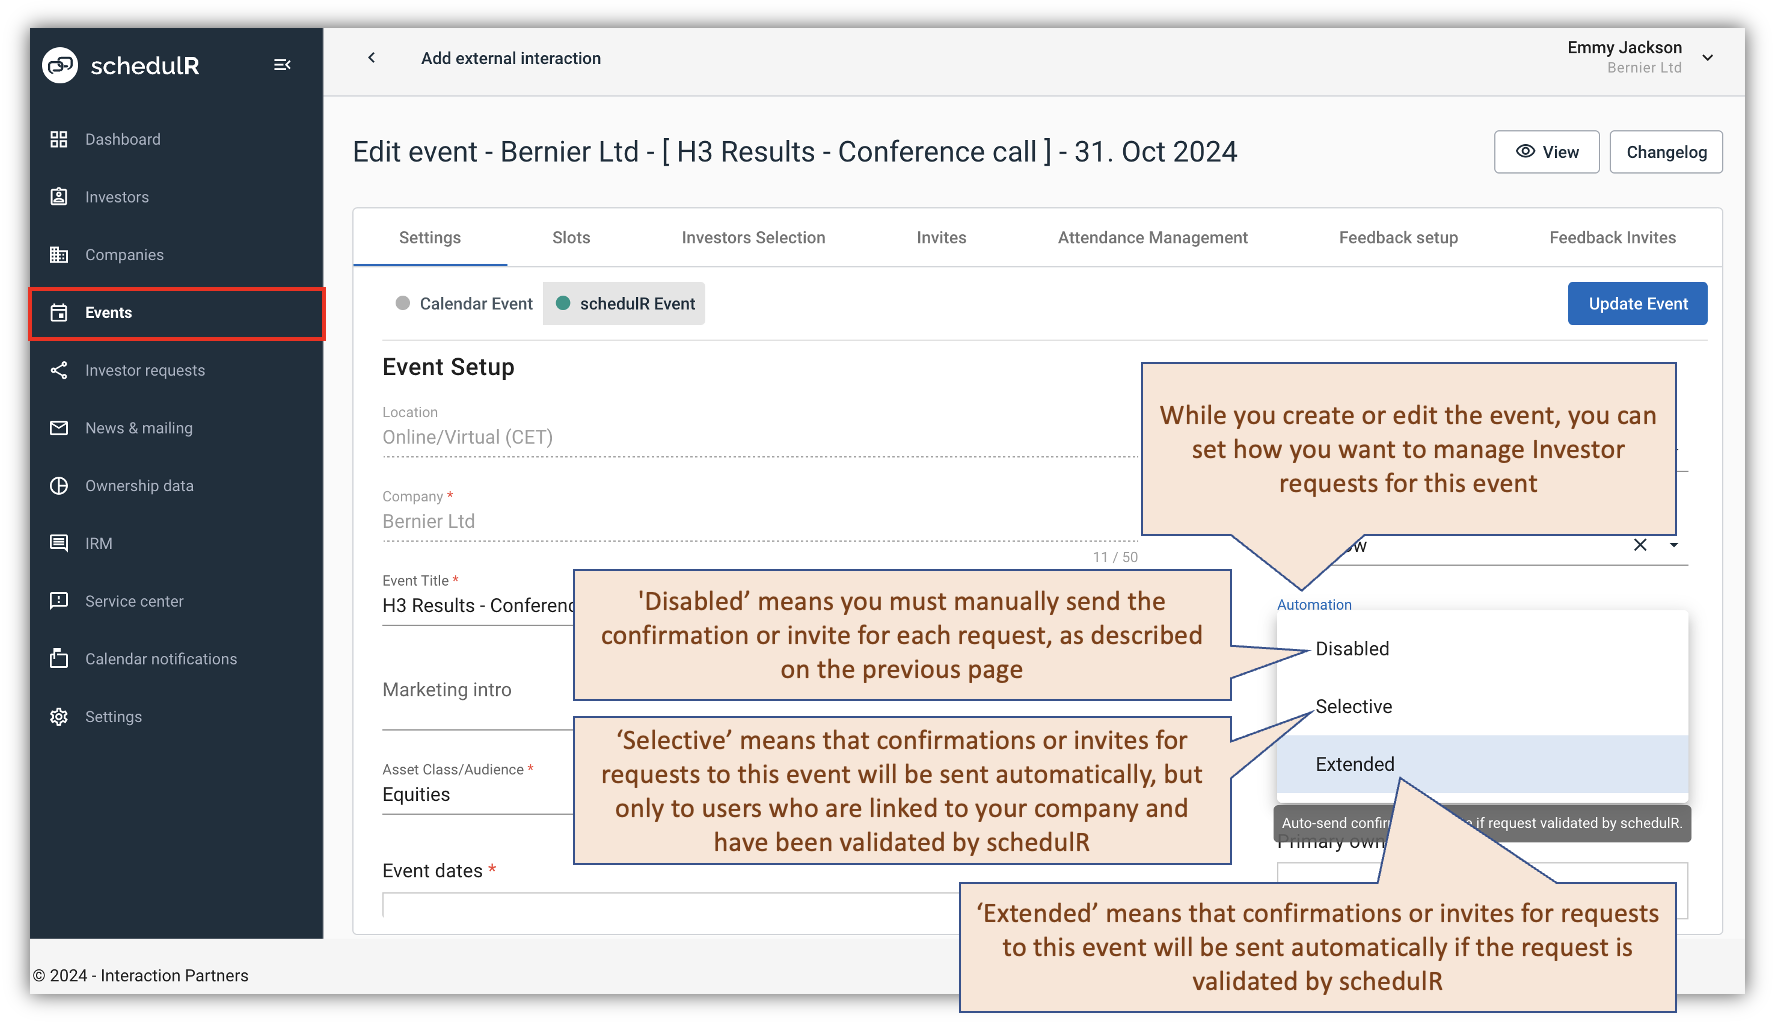Select Extended in the Automation dropdown

click(1354, 764)
